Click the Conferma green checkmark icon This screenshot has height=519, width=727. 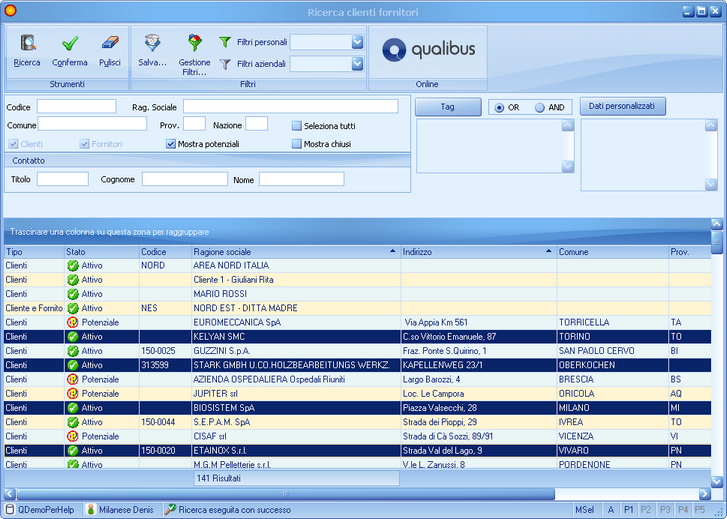pyautogui.click(x=70, y=43)
